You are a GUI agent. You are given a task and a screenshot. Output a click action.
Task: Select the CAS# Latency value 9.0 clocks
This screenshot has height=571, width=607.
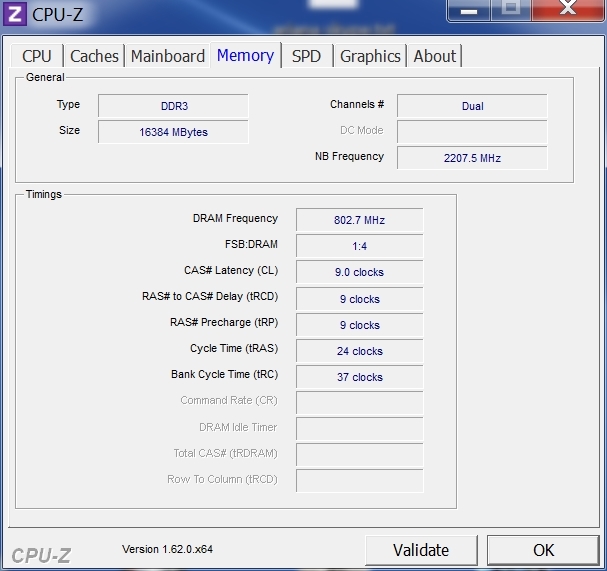[360, 272]
